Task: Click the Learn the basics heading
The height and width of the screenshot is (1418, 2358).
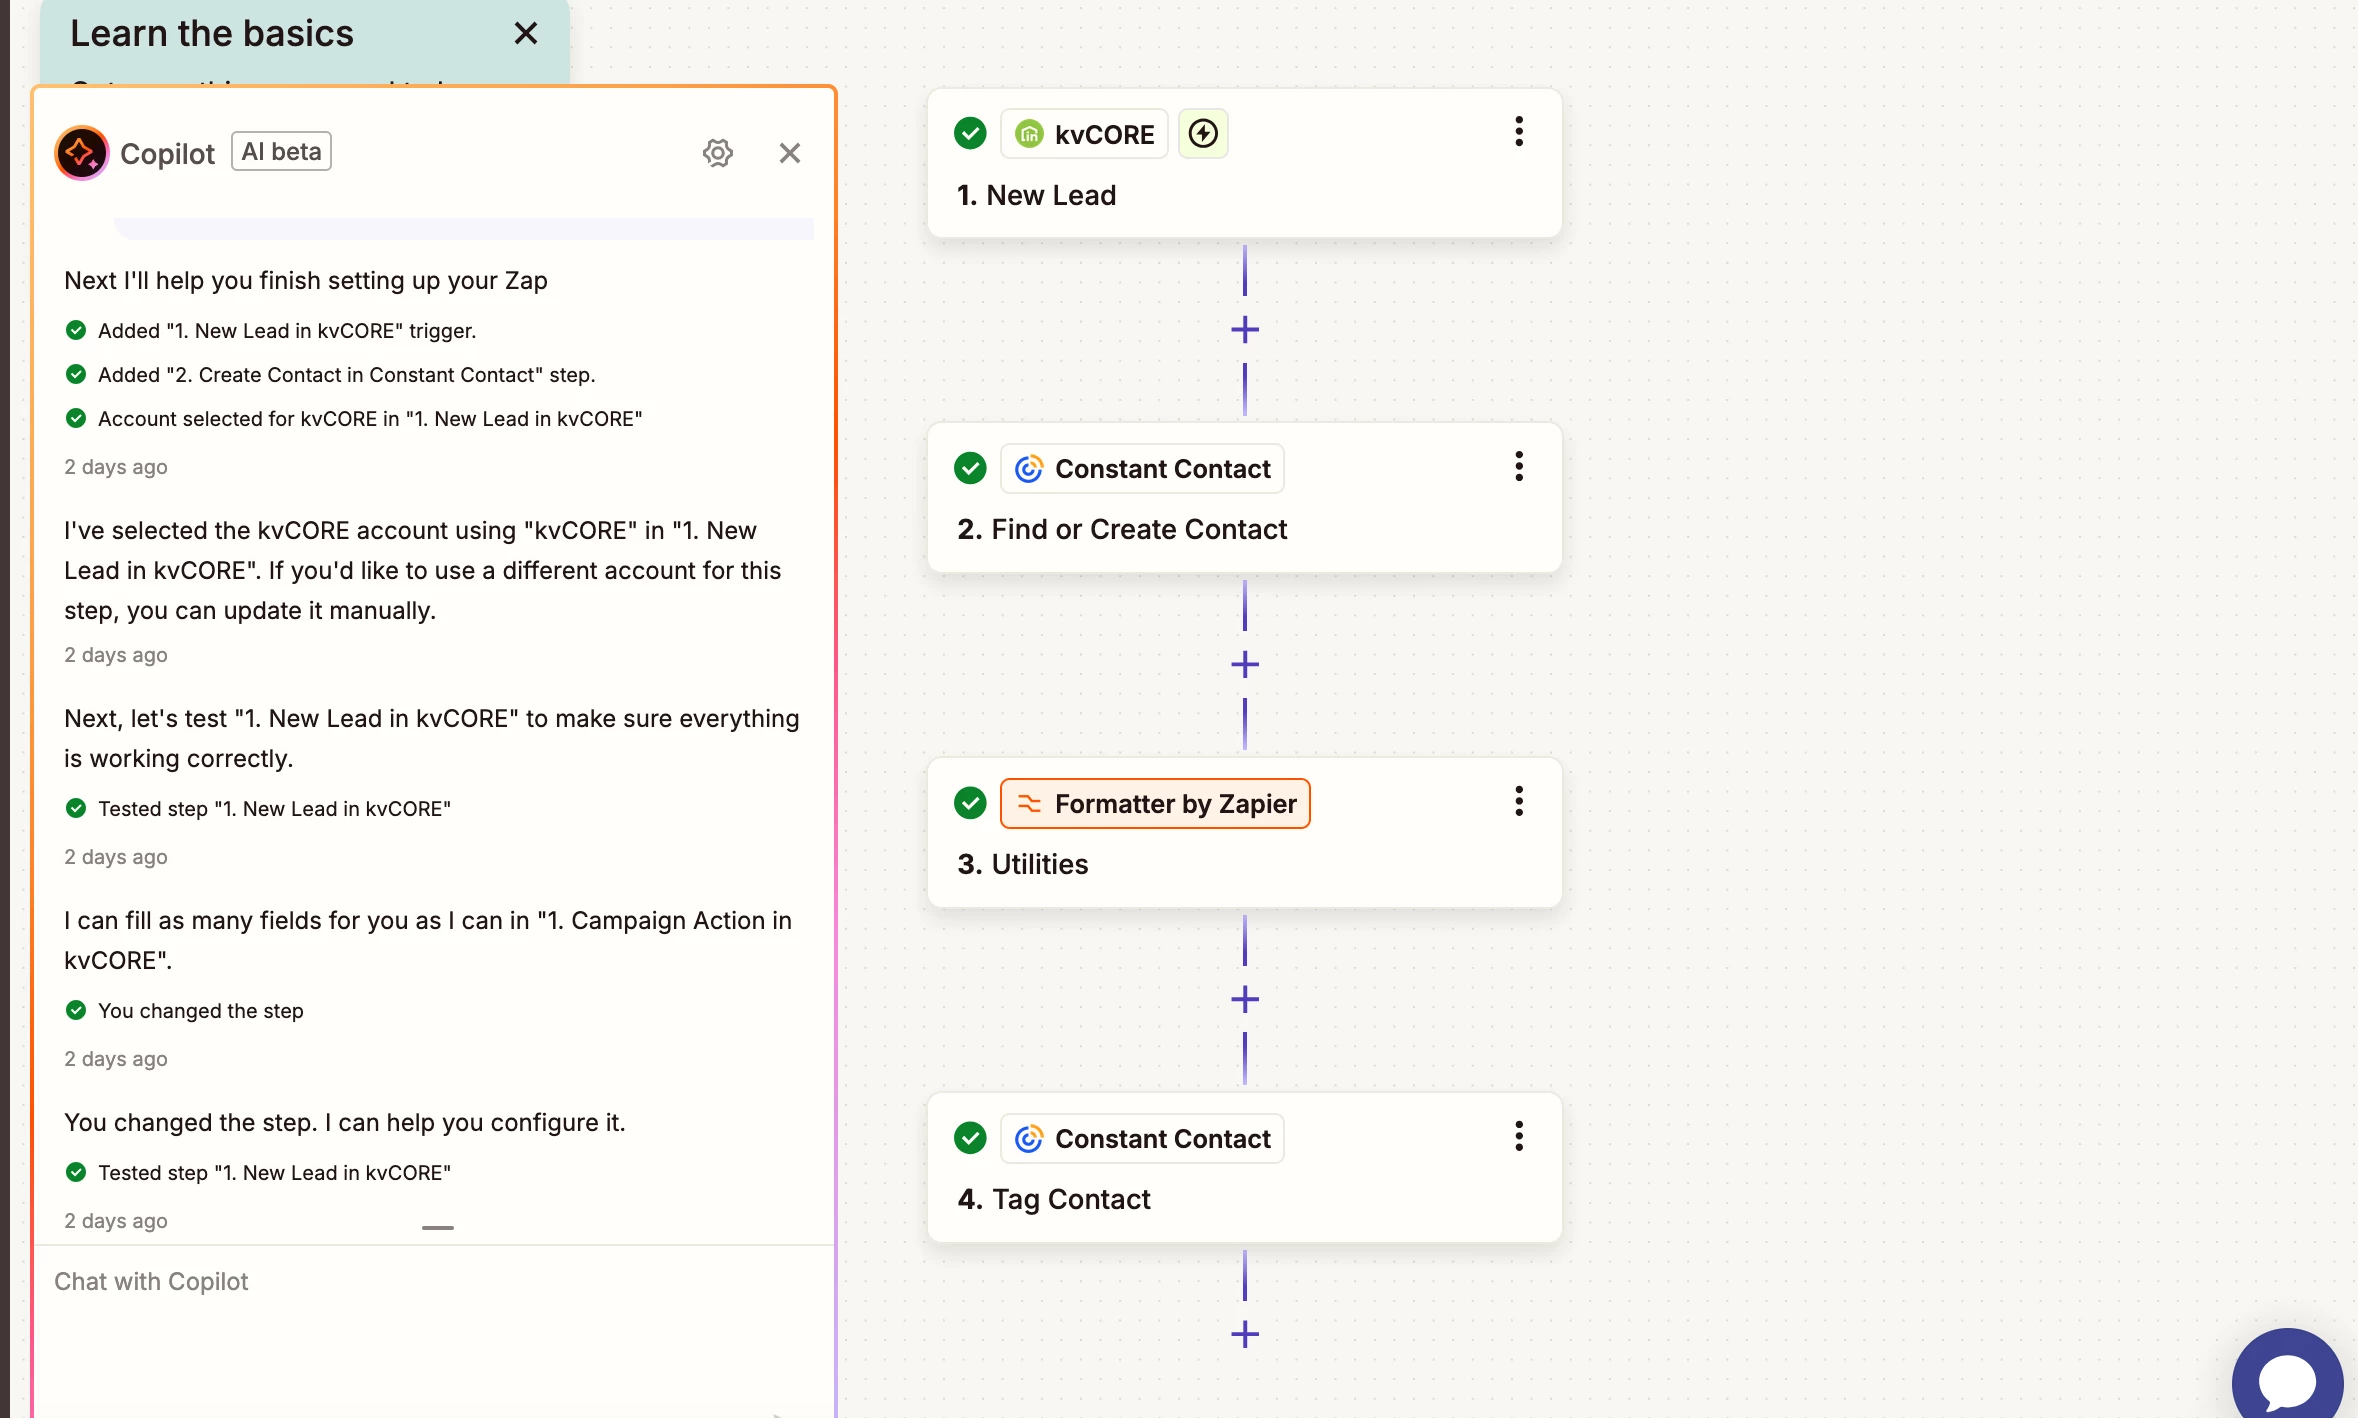Action: (x=212, y=34)
